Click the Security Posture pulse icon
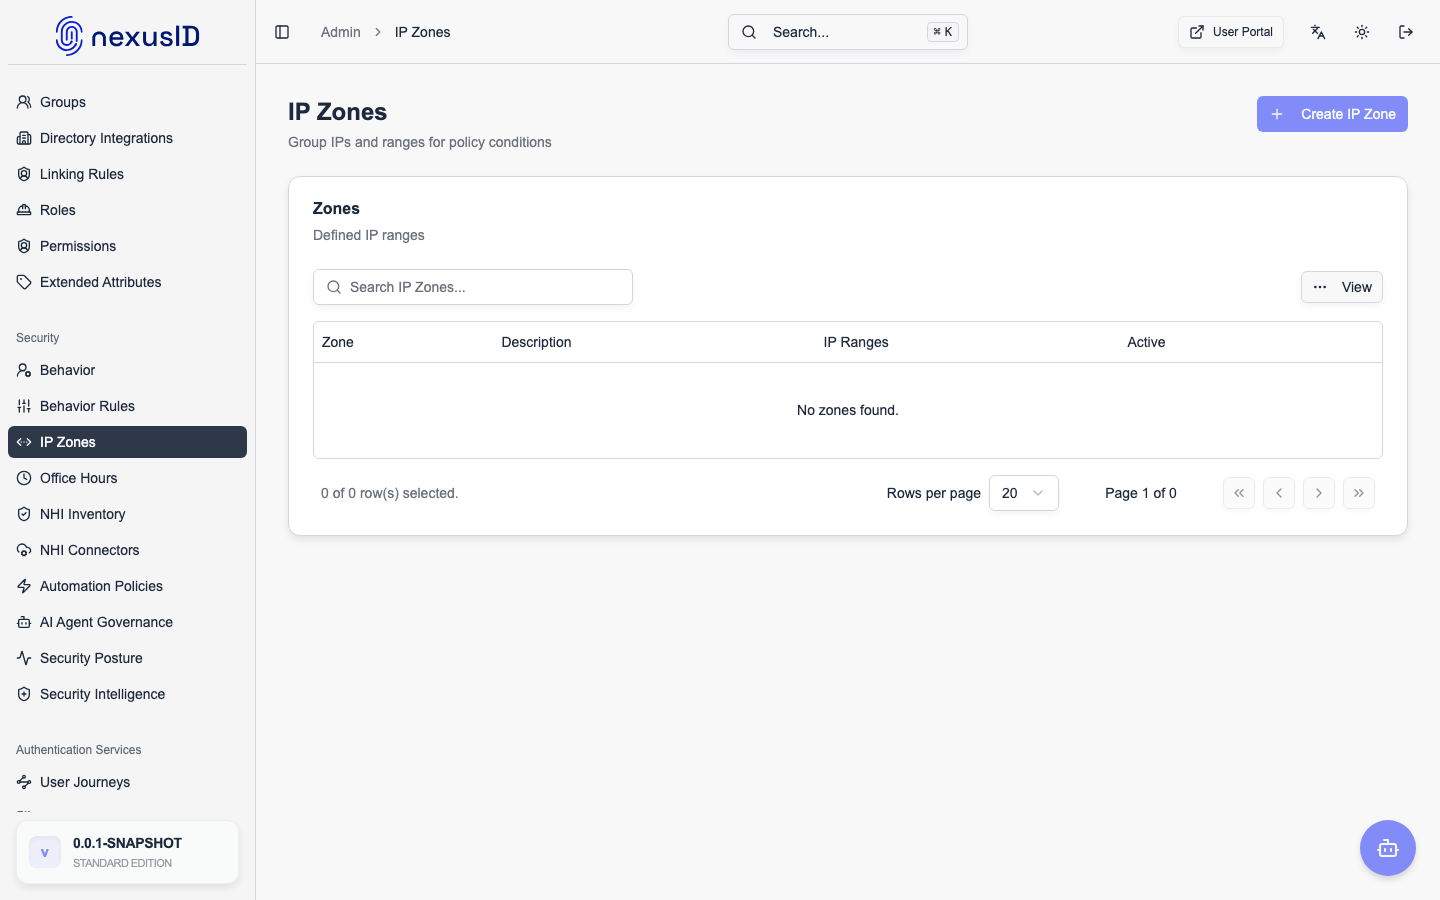 [24, 658]
